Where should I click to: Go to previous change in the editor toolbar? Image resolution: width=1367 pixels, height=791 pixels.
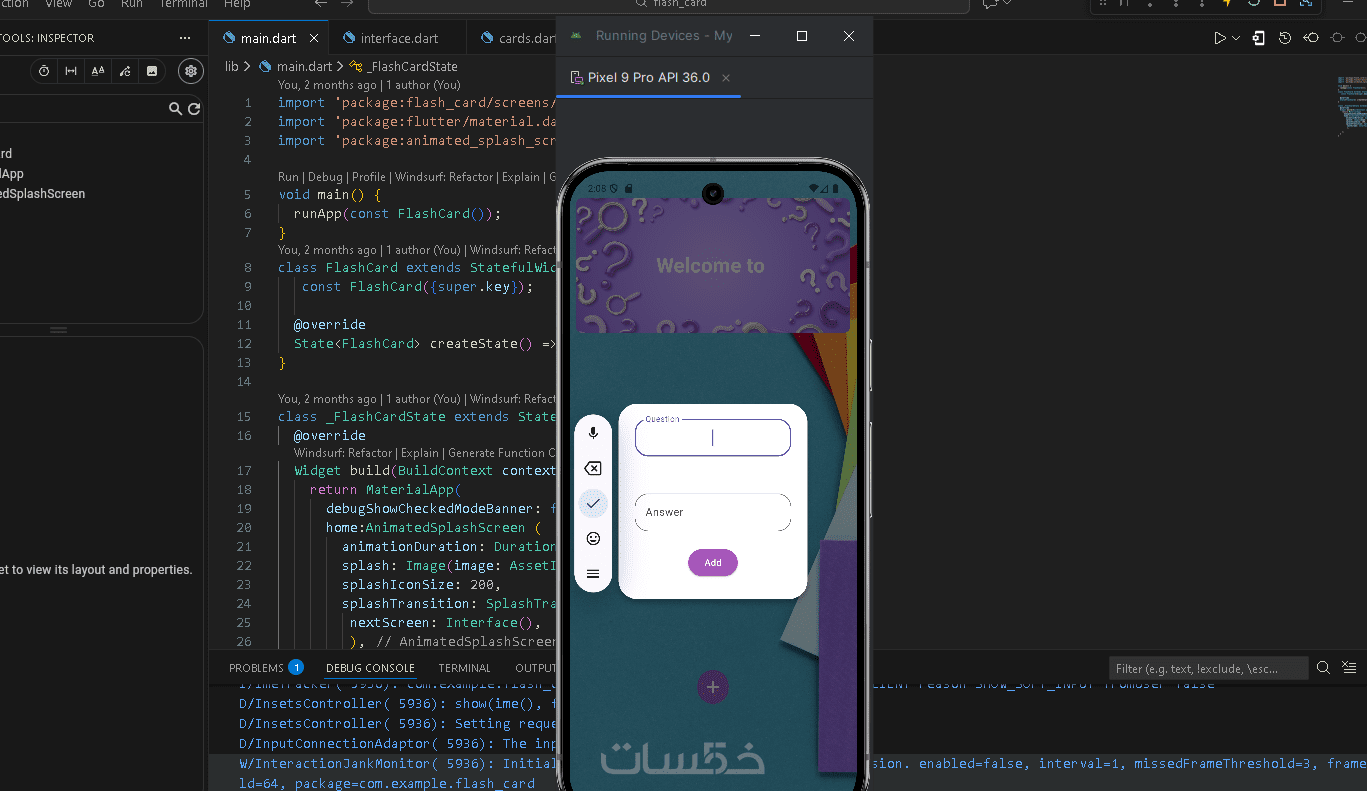pyautogui.click(x=1311, y=38)
